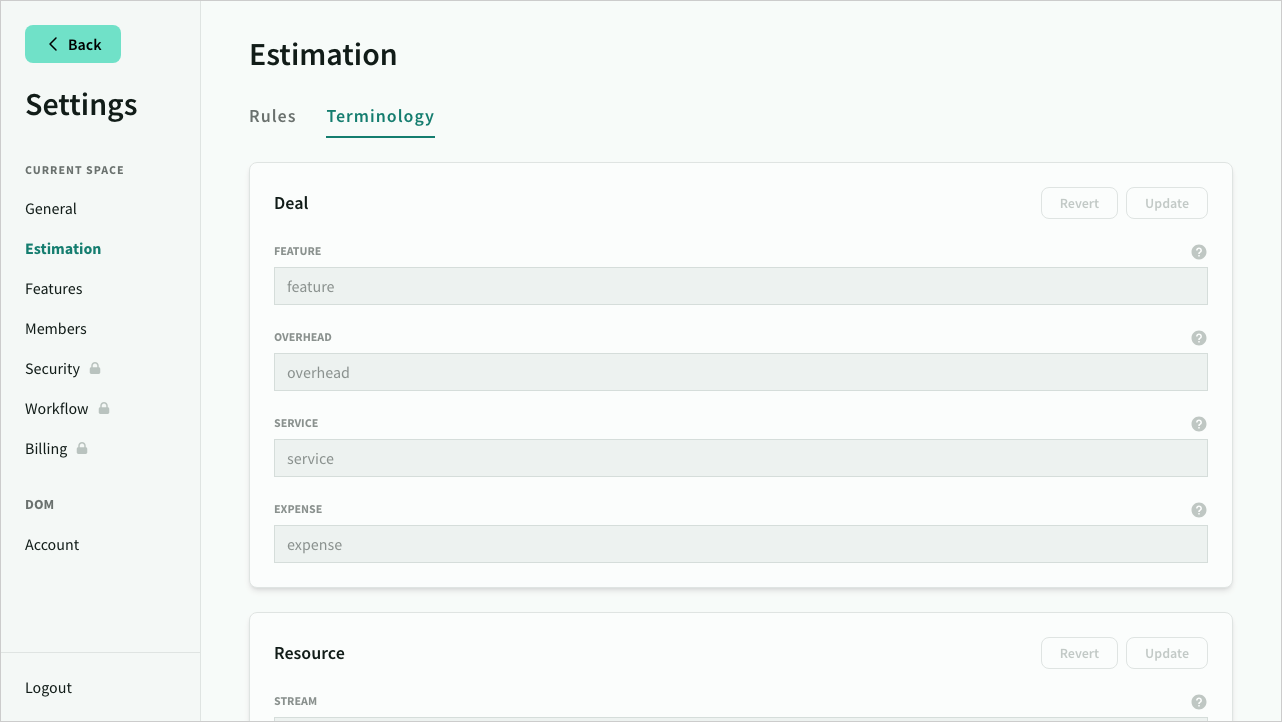Image resolution: width=1282 pixels, height=722 pixels.
Task: Go to Account settings under DOM
Action: click(x=52, y=544)
